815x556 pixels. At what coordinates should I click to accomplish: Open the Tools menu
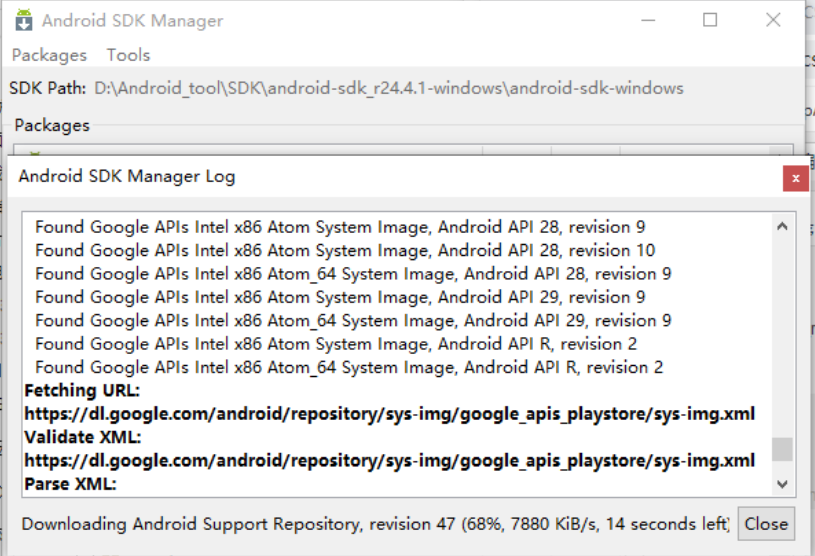(128, 55)
